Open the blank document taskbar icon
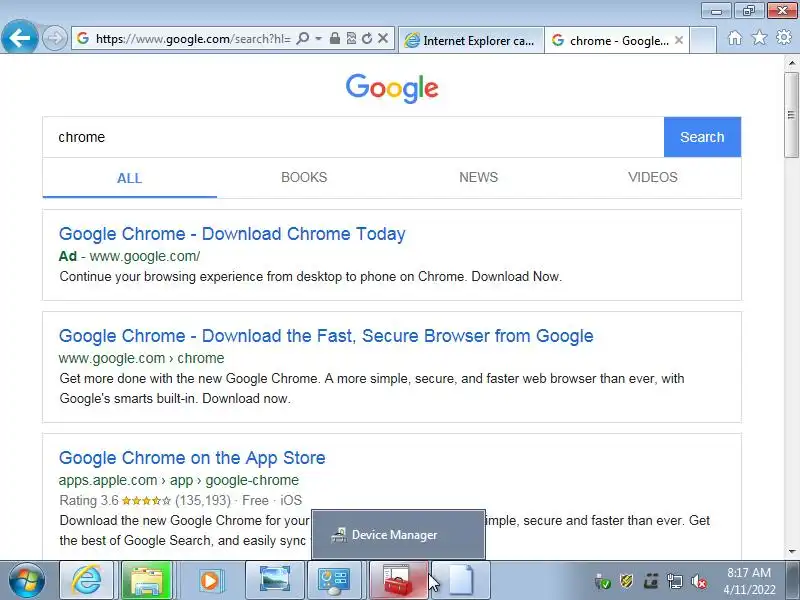 pos(461,580)
